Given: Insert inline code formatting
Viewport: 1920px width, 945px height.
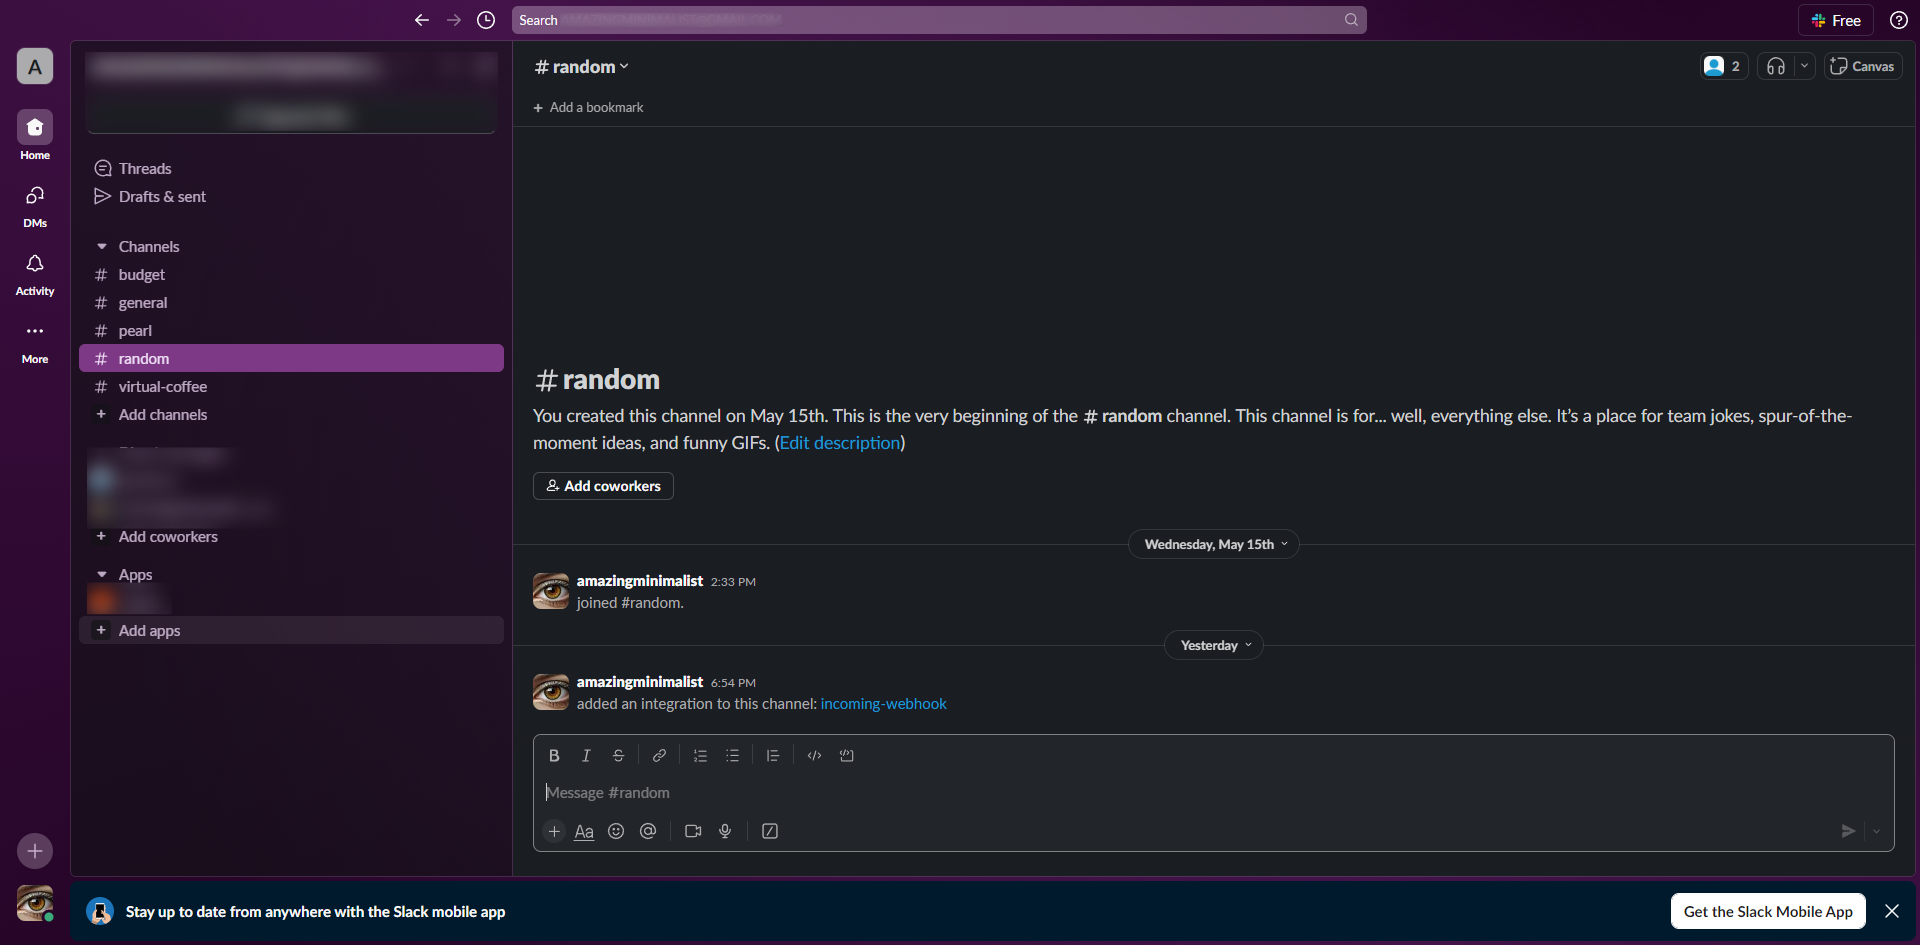Looking at the screenshot, I should click(x=814, y=756).
